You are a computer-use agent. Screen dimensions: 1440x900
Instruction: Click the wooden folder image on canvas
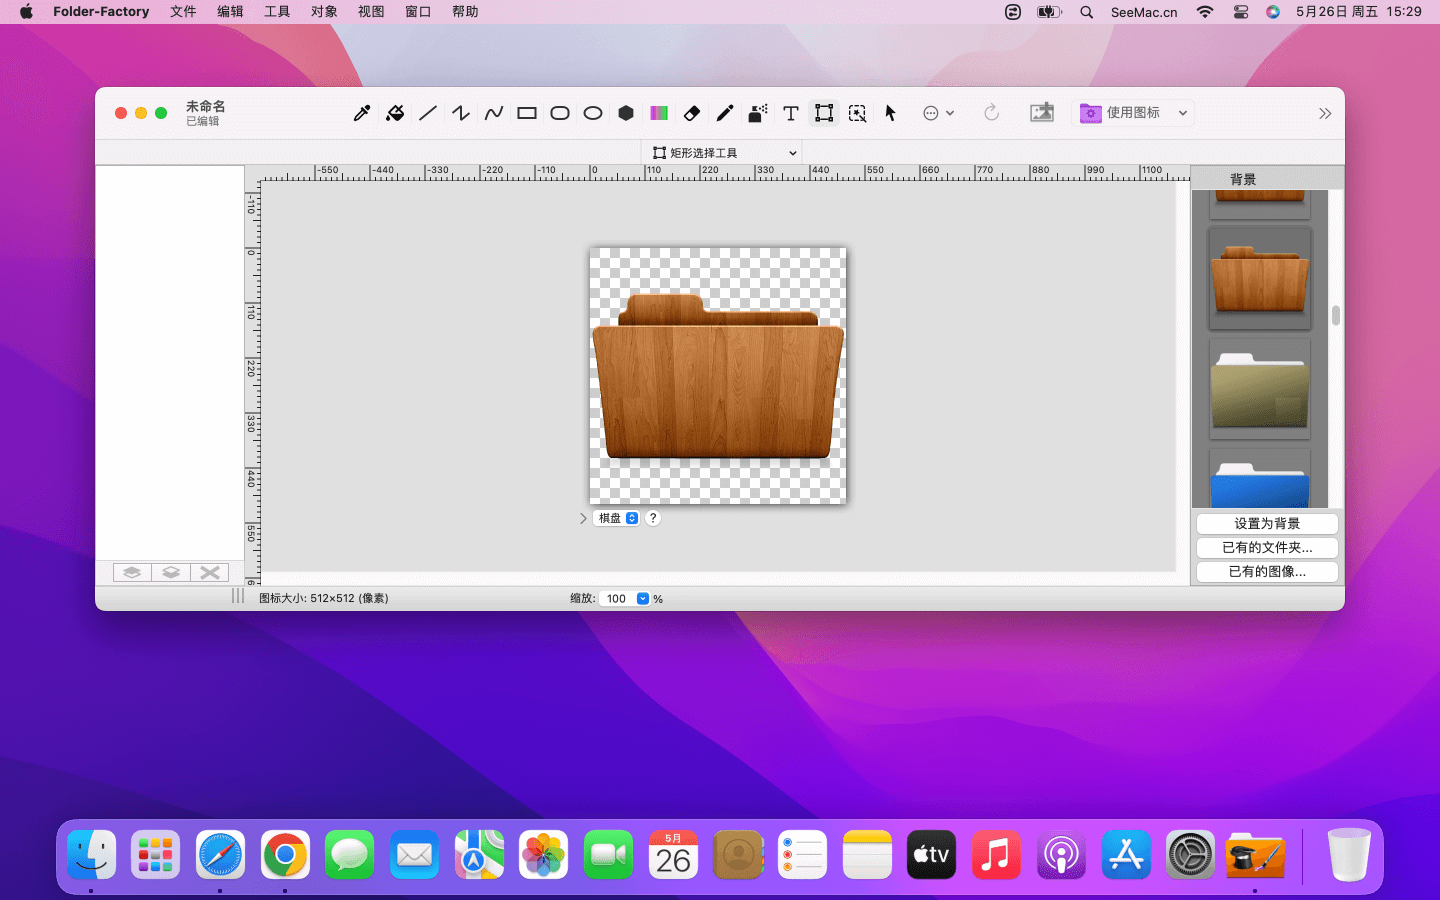pyautogui.click(x=718, y=377)
